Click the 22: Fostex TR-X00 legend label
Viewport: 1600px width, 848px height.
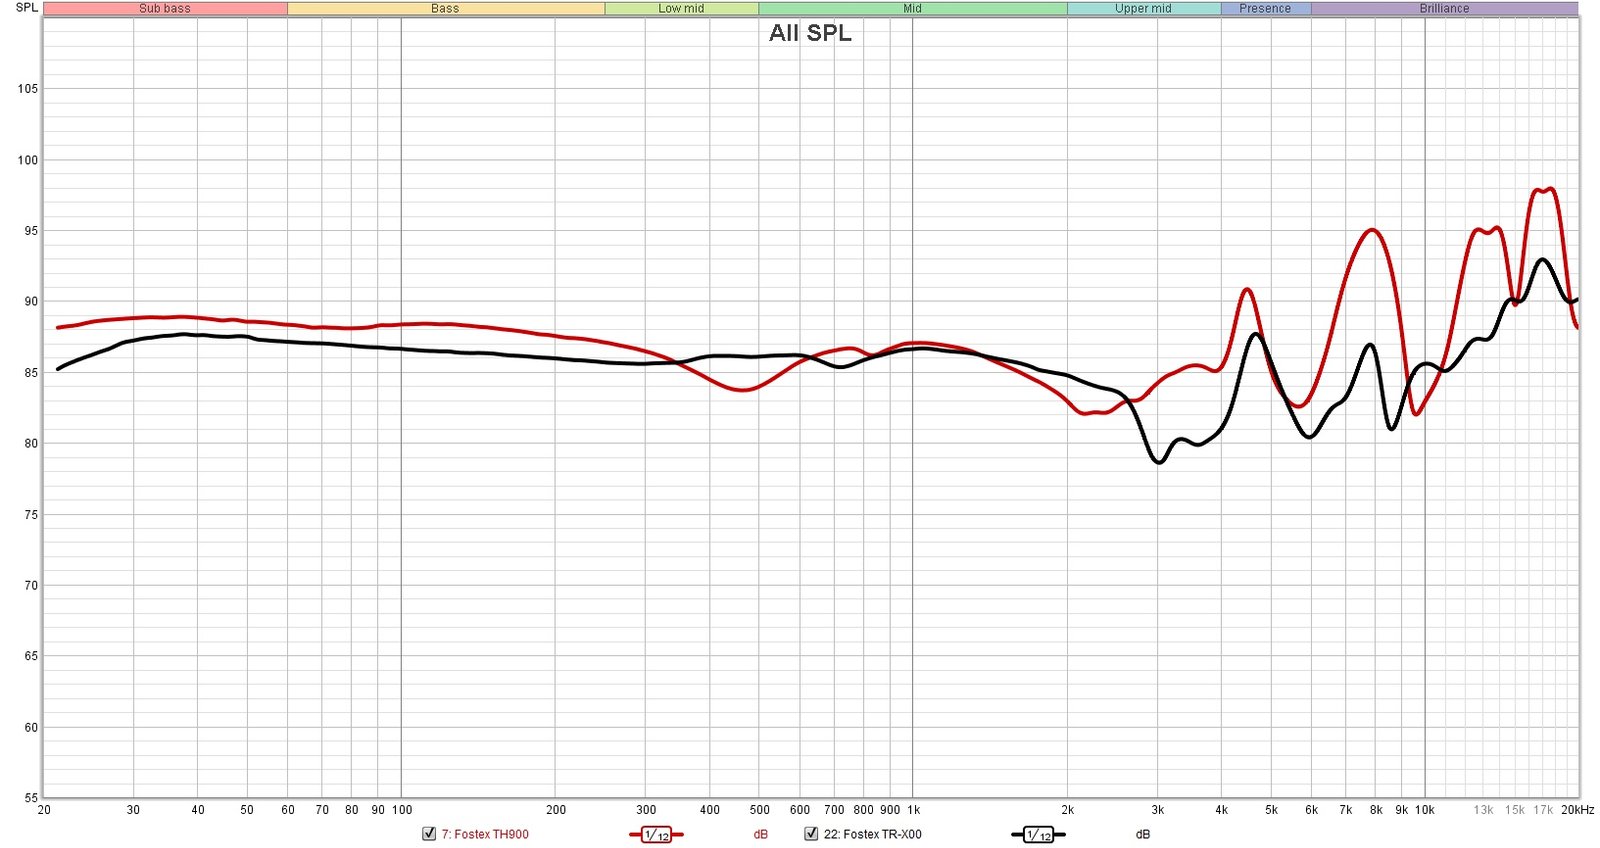pos(872,834)
